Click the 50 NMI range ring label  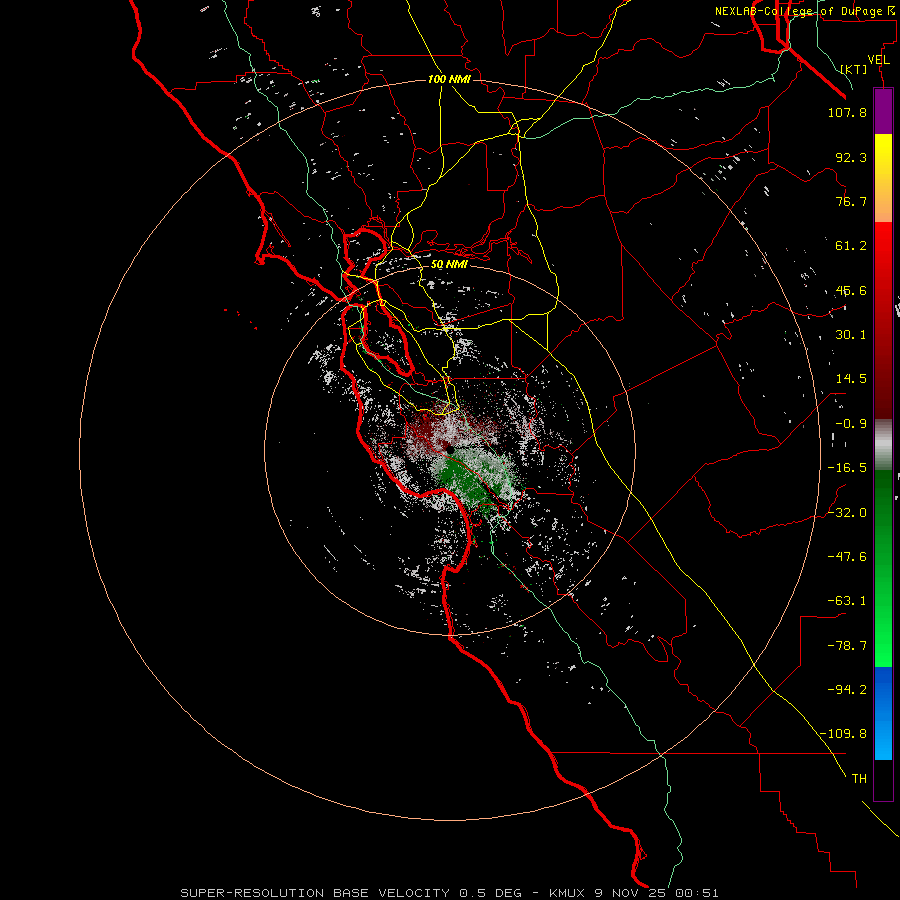449,265
